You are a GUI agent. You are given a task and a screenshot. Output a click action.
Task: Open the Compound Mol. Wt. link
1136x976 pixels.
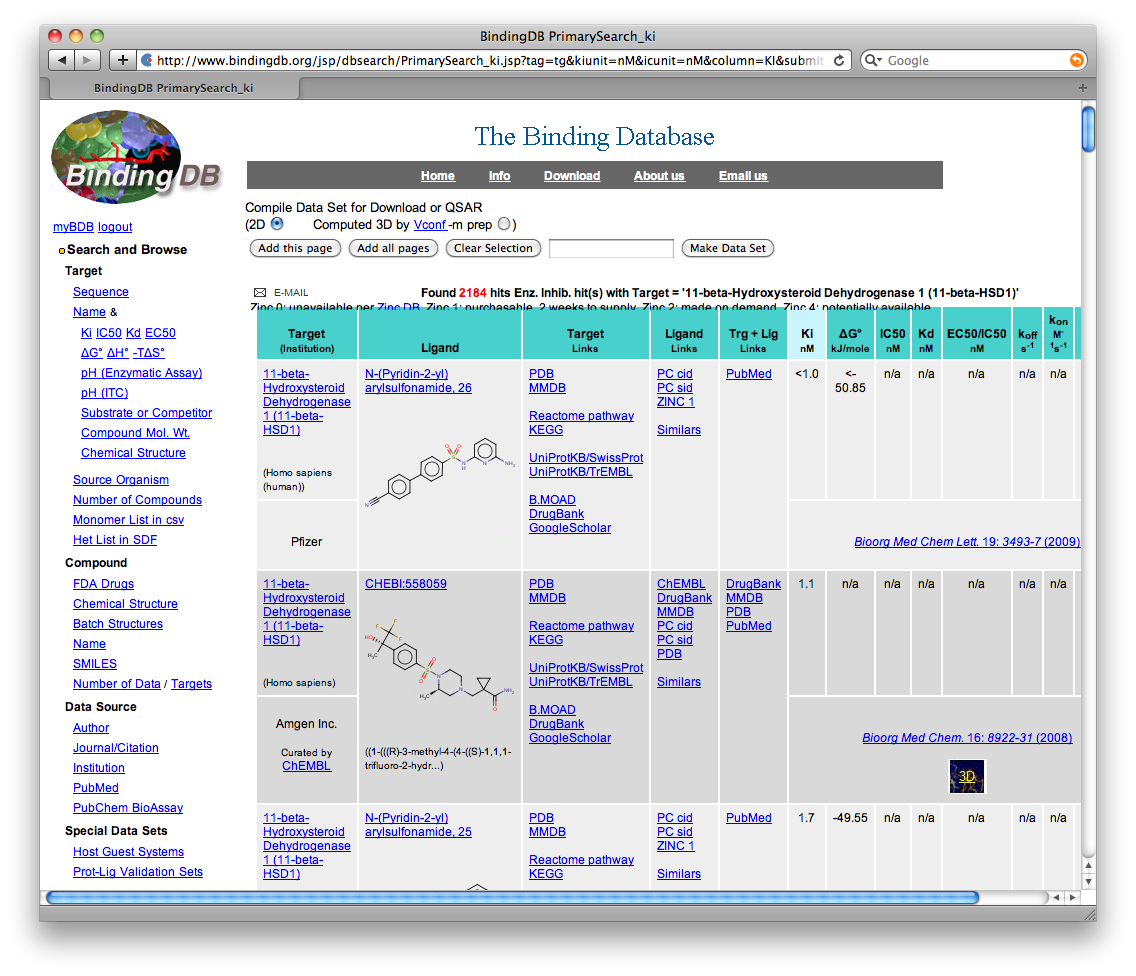[135, 433]
